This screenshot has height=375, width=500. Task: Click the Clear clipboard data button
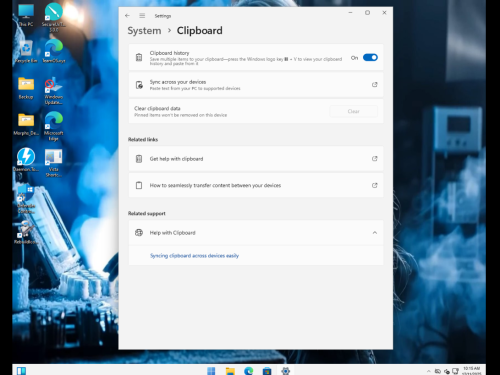[x=353, y=111]
